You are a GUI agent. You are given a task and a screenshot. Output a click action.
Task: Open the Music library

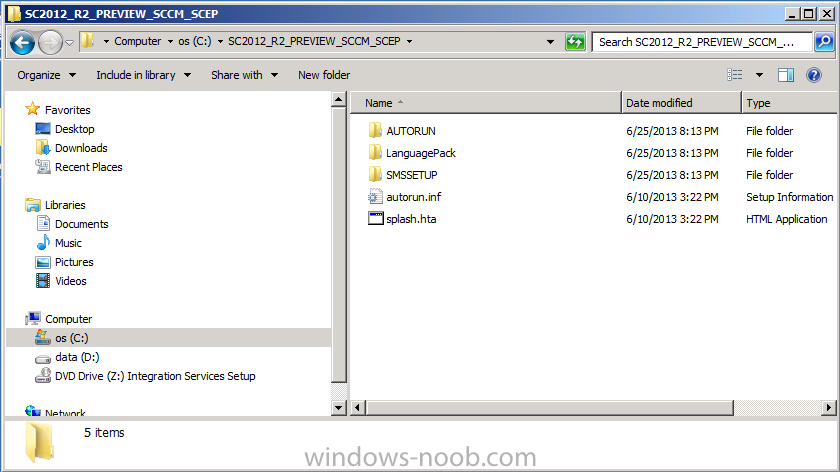pos(68,243)
